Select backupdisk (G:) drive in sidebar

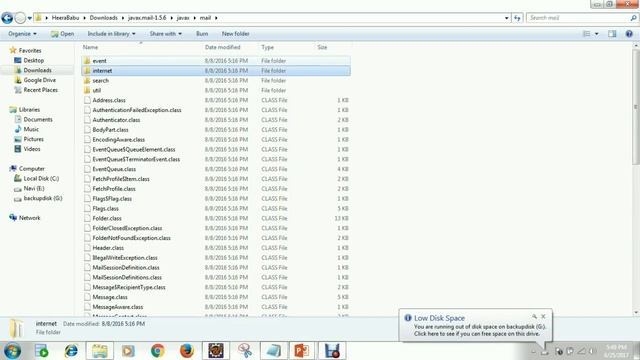(x=43, y=198)
